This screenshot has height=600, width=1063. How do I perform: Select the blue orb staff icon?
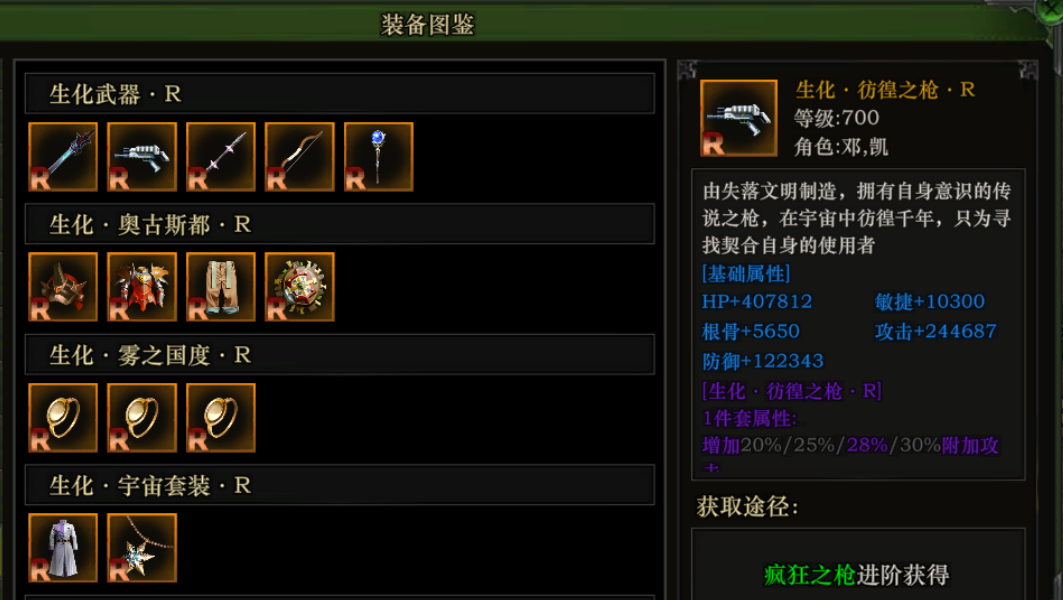(378, 157)
